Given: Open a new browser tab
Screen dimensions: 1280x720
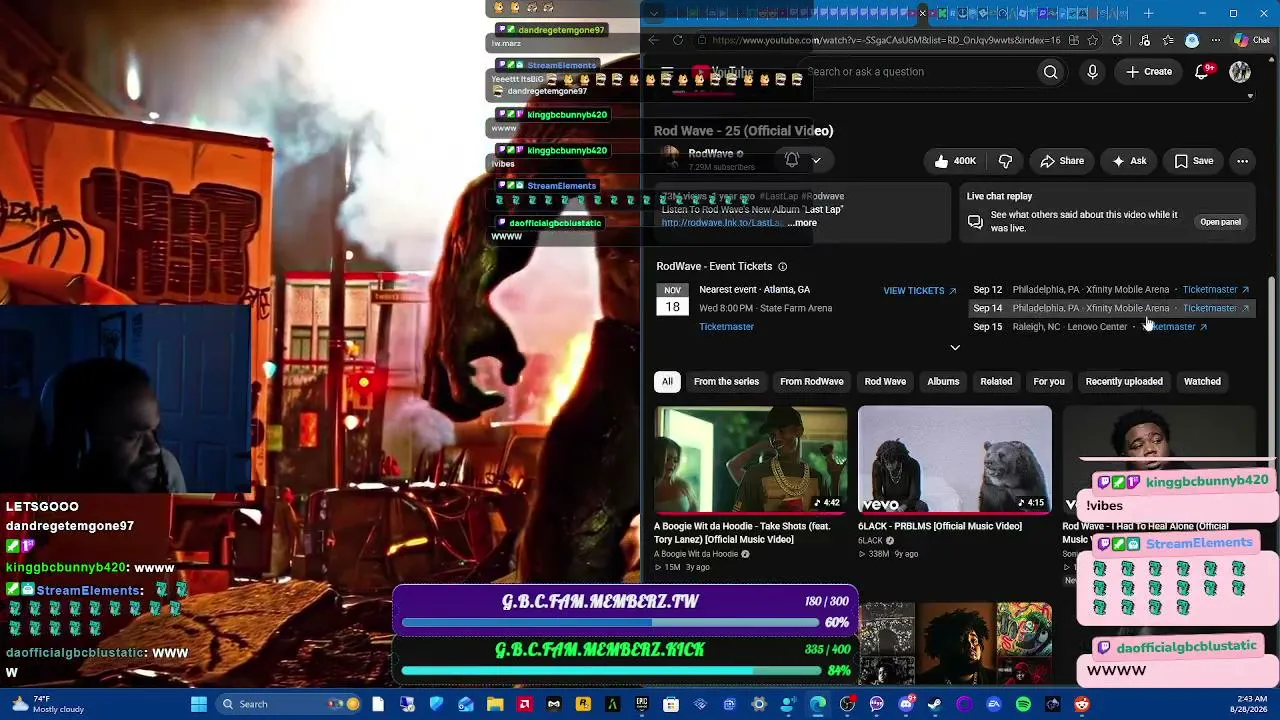Looking at the screenshot, I should coord(1148,13).
